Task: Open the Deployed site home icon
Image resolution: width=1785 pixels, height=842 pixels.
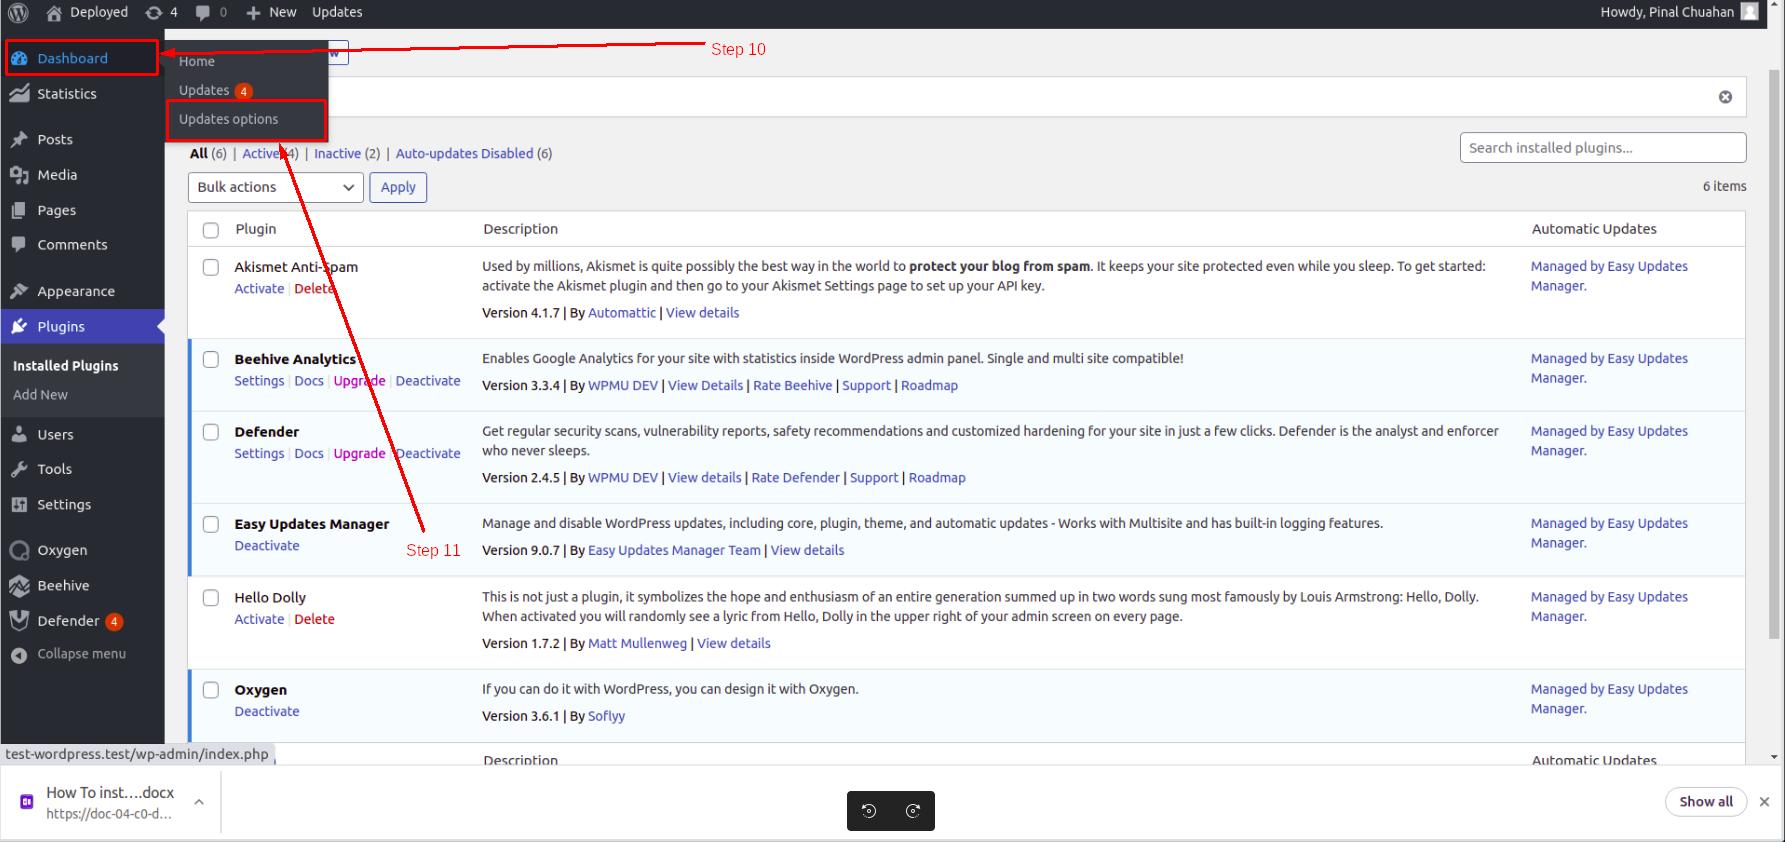Action: 54,12
